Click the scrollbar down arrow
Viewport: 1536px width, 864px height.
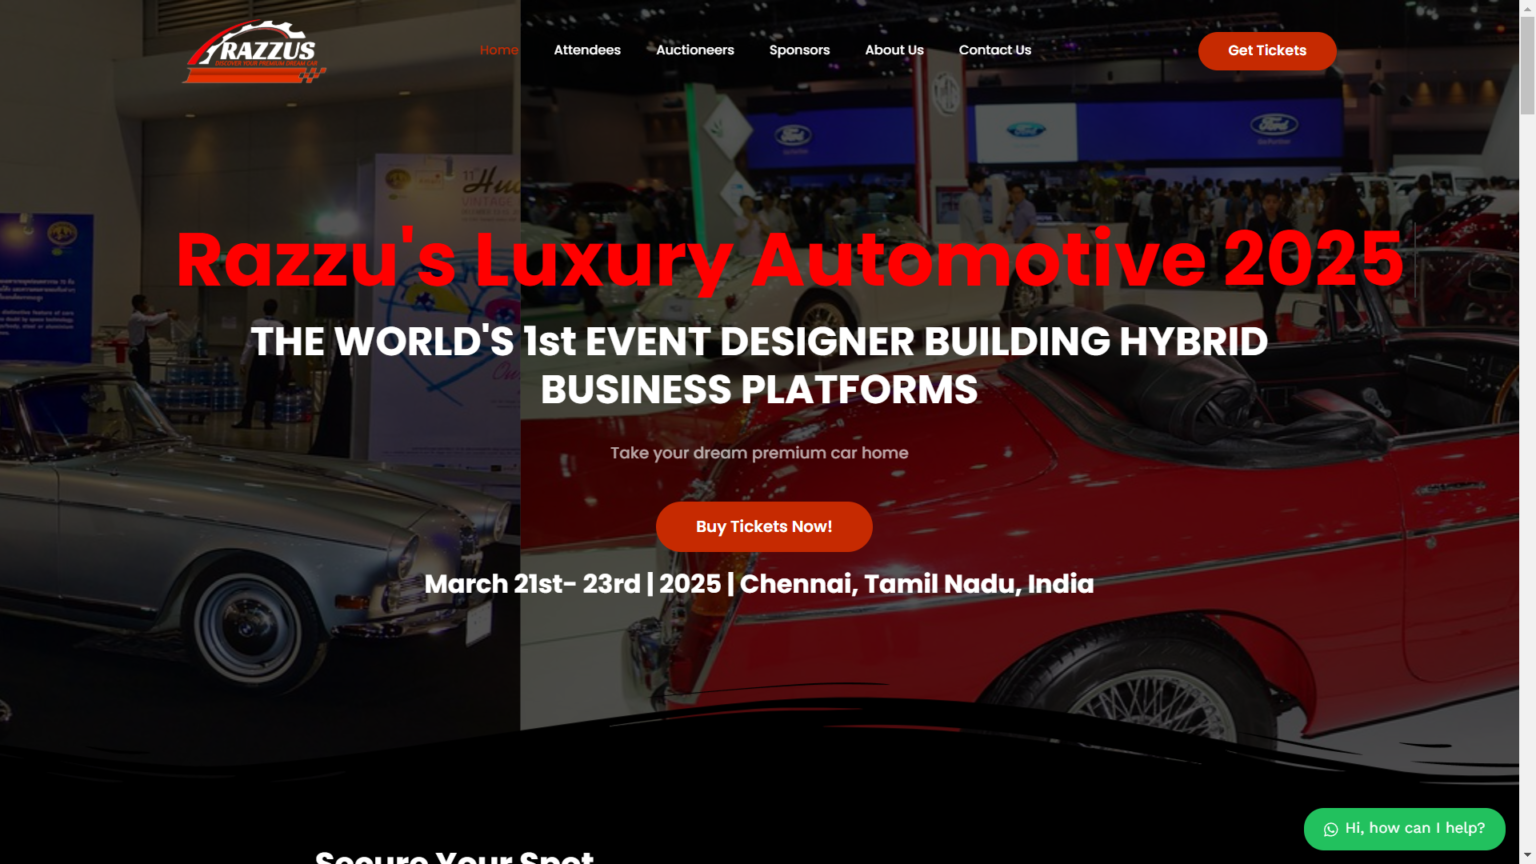coord(1528,856)
